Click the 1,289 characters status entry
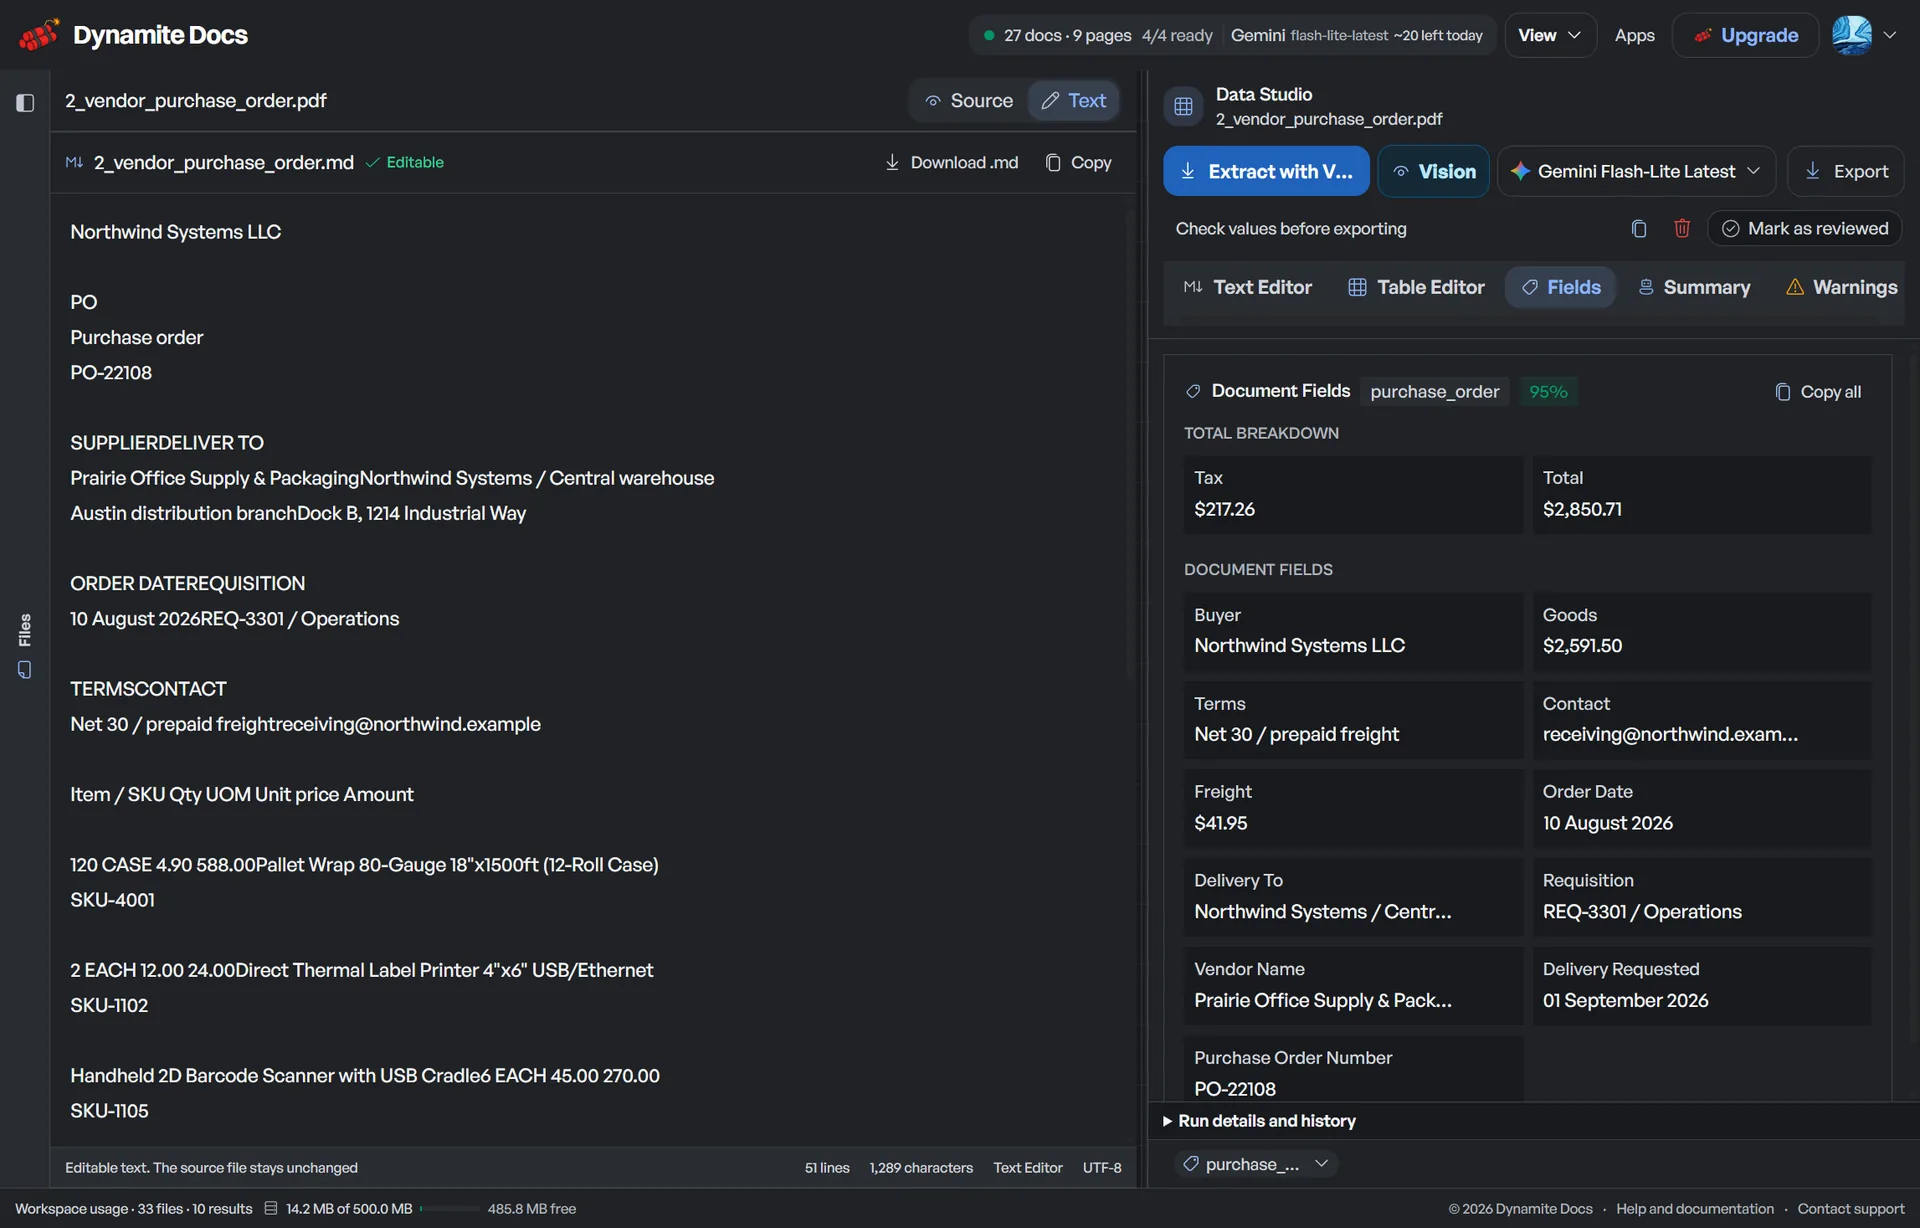The image size is (1920, 1228). [921, 1168]
